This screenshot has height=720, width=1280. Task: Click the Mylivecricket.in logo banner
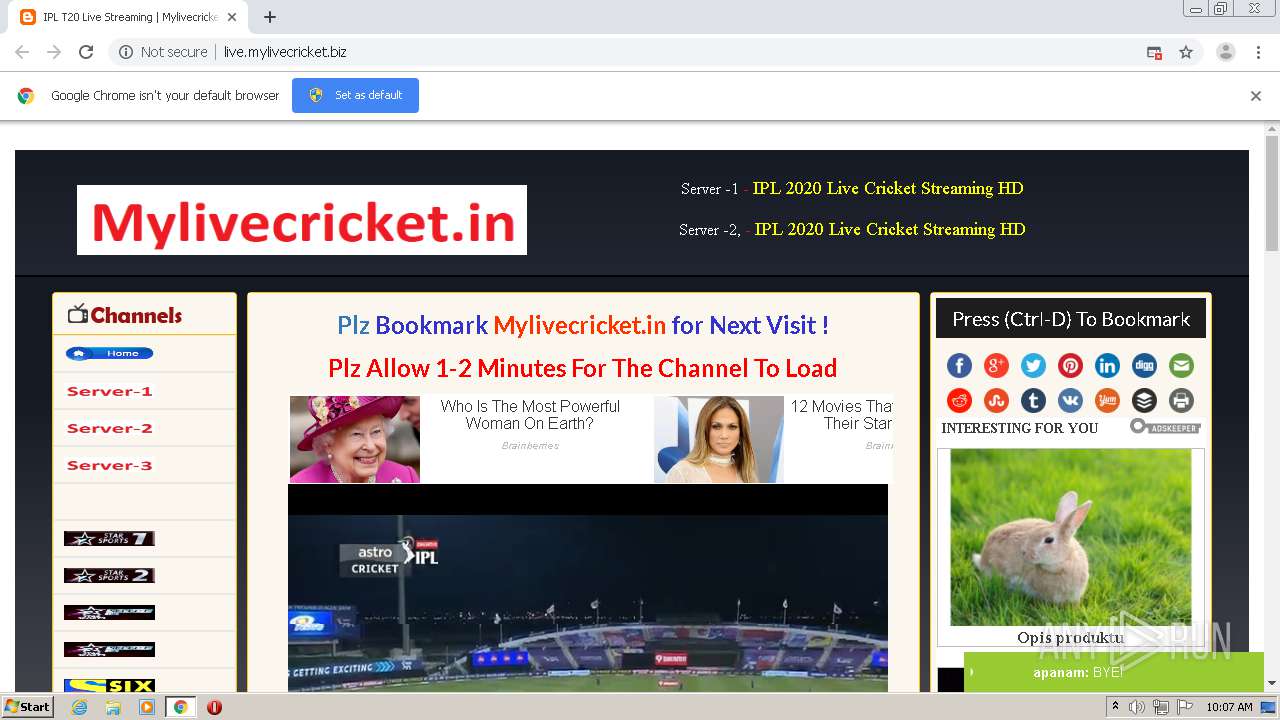click(302, 220)
